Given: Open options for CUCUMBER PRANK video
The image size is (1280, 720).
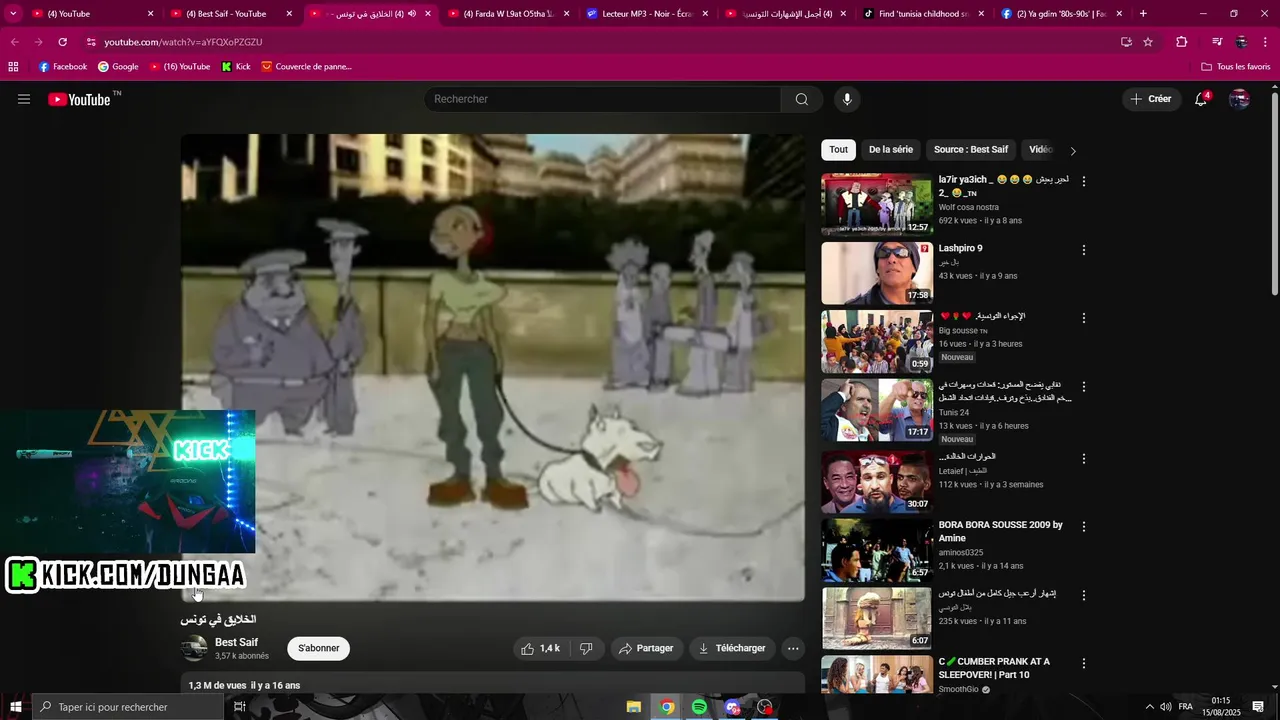Looking at the screenshot, I should pyautogui.click(x=1083, y=664).
